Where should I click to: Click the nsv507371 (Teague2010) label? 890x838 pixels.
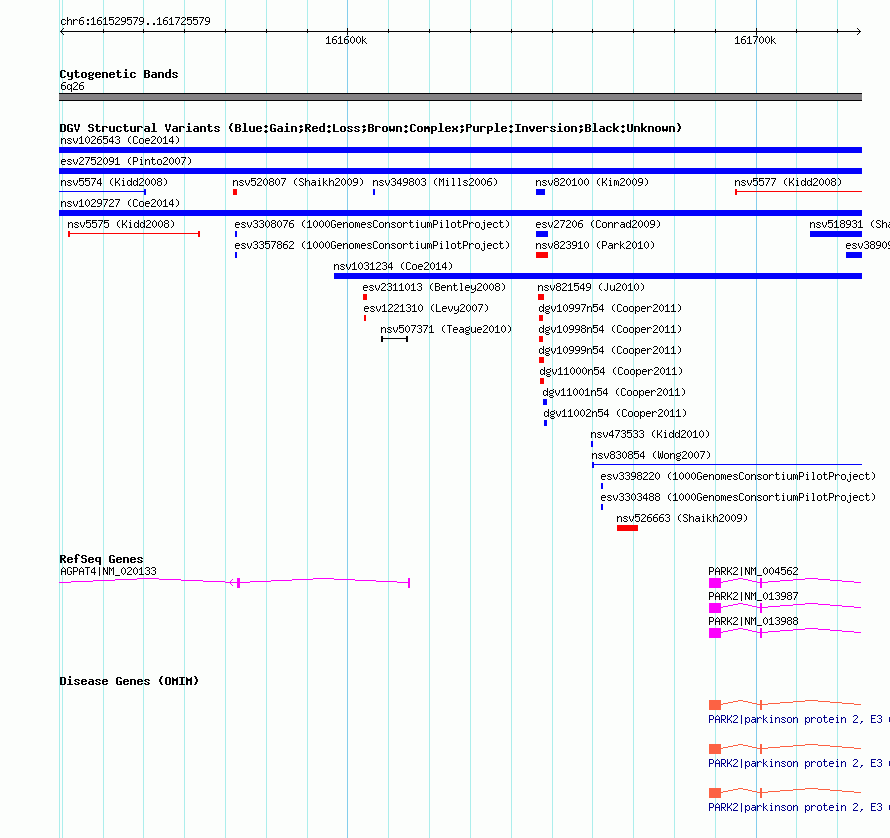pyautogui.click(x=446, y=329)
